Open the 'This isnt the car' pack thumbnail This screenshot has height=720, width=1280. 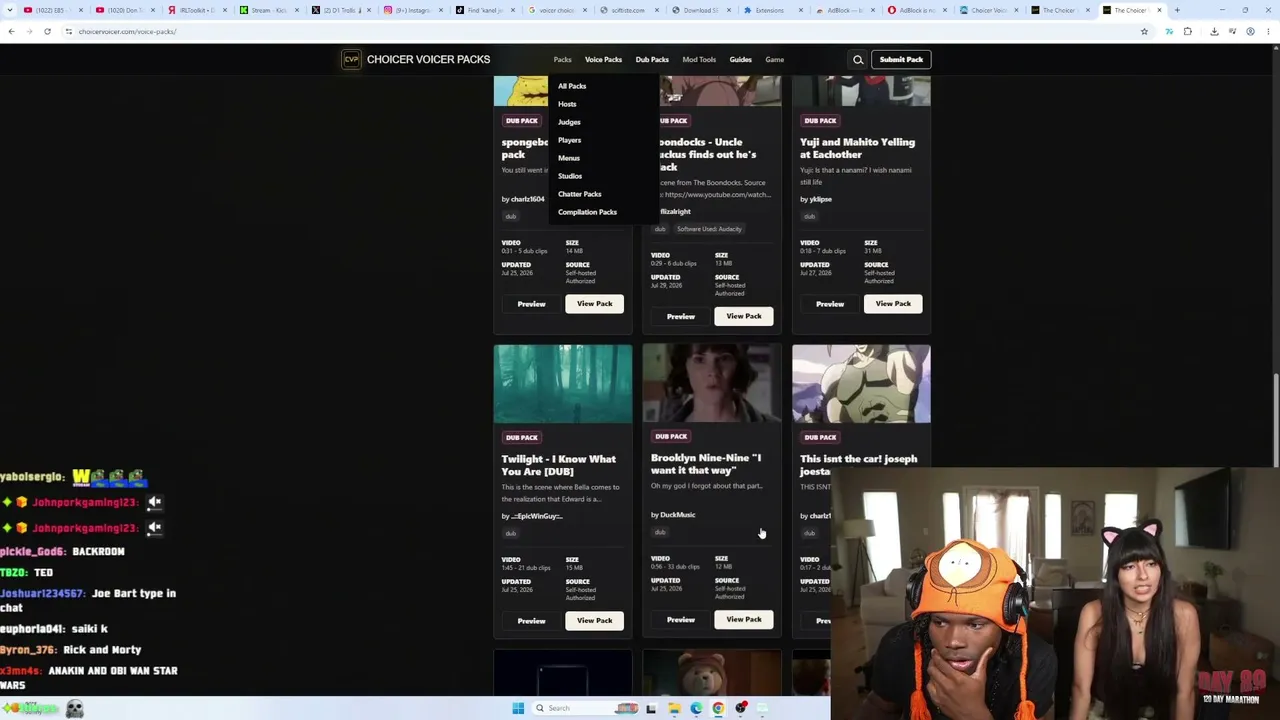coord(861,384)
